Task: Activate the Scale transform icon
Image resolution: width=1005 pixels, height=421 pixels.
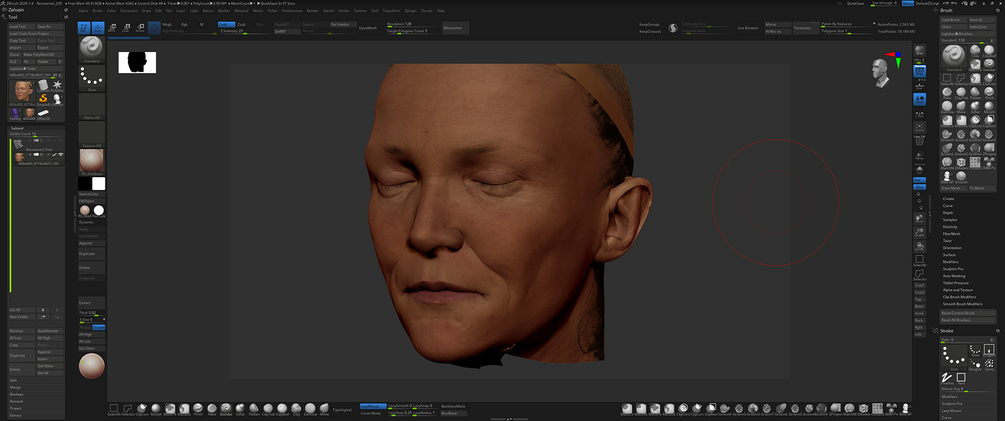Action: 126,28
